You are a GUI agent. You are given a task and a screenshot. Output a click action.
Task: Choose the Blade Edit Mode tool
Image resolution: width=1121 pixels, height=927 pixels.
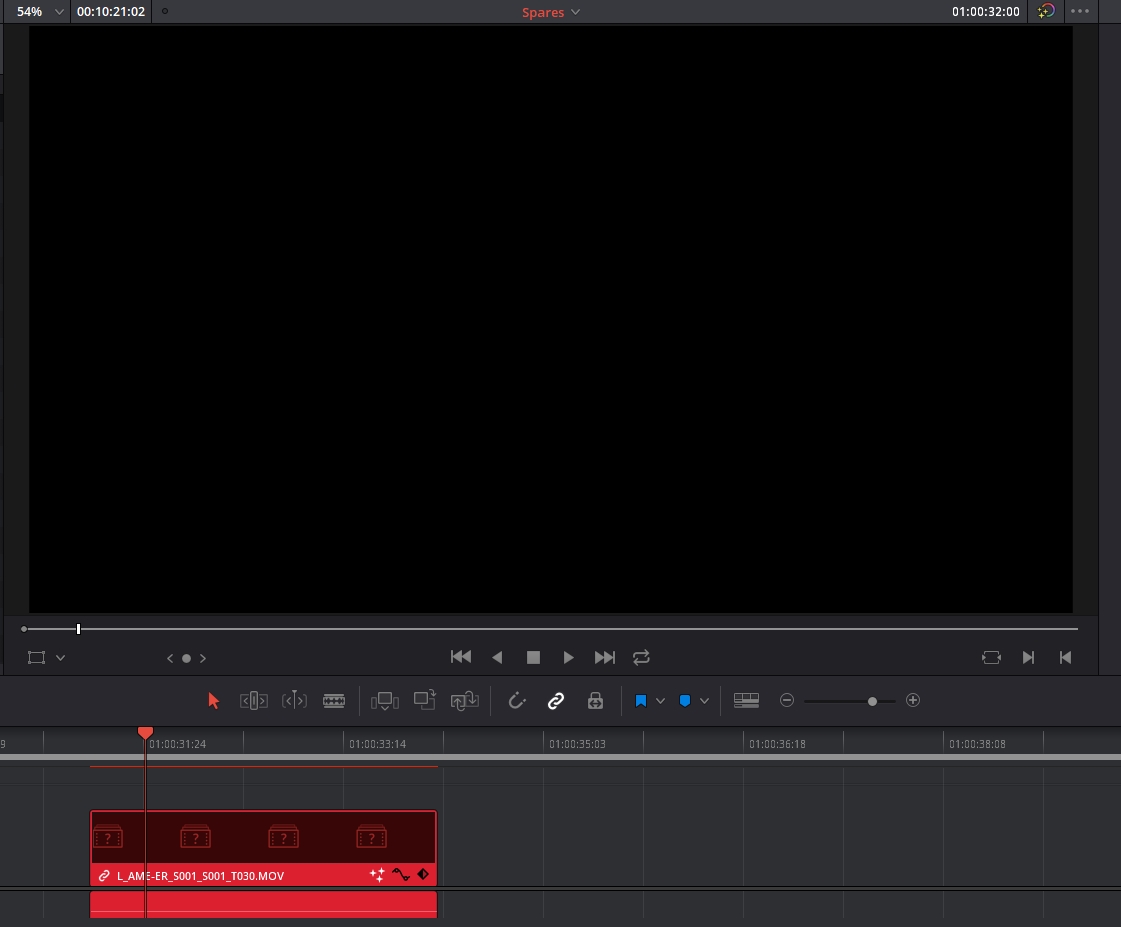click(x=334, y=701)
